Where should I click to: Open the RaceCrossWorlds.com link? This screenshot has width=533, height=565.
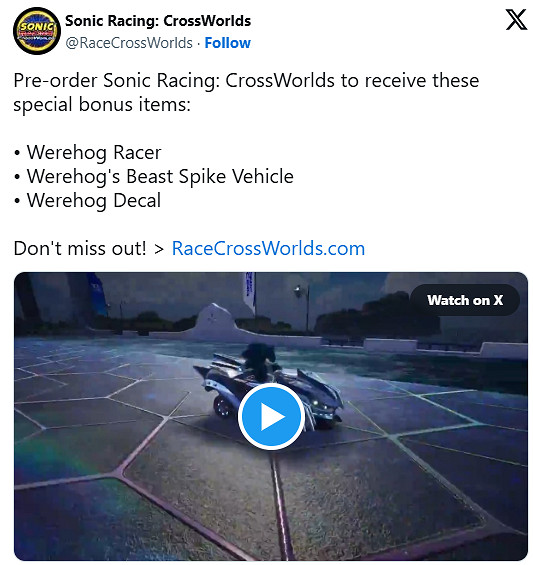tap(268, 248)
